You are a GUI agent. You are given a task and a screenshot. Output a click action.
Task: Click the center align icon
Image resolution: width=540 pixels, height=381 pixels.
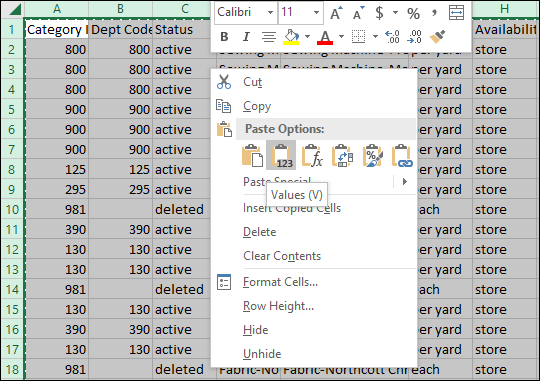(269, 36)
